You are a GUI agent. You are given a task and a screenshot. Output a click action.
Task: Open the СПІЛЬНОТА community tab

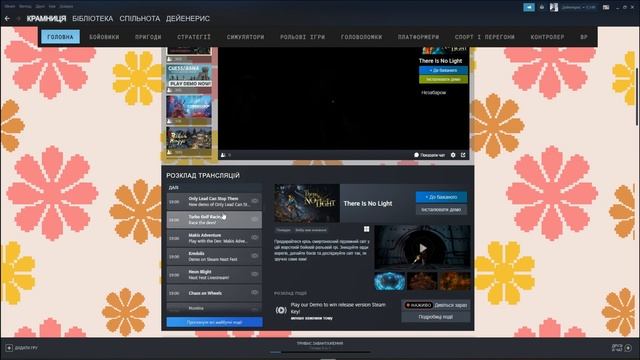pyautogui.click(x=140, y=19)
